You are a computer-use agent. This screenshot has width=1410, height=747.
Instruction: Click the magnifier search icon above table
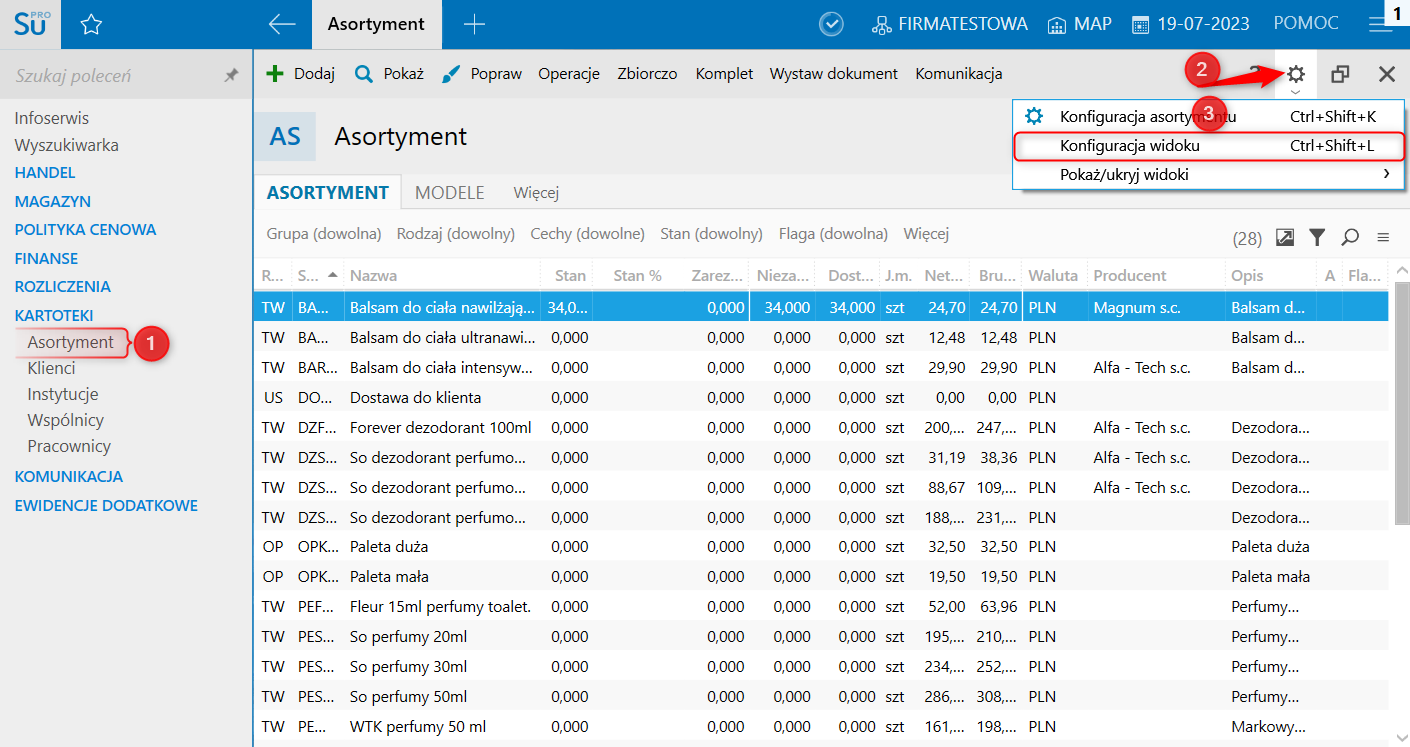pyautogui.click(x=1350, y=237)
